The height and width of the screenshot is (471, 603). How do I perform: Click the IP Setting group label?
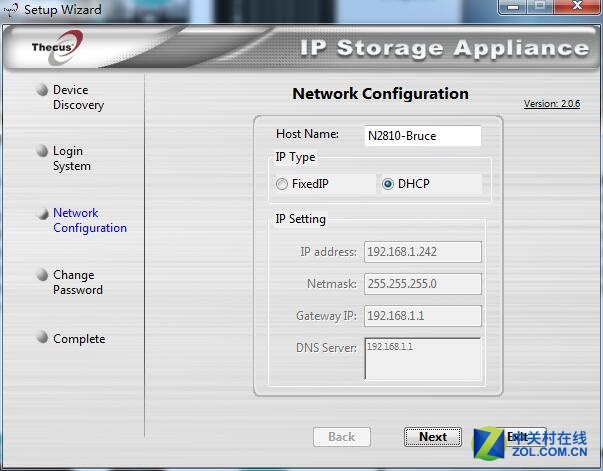(x=301, y=219)
